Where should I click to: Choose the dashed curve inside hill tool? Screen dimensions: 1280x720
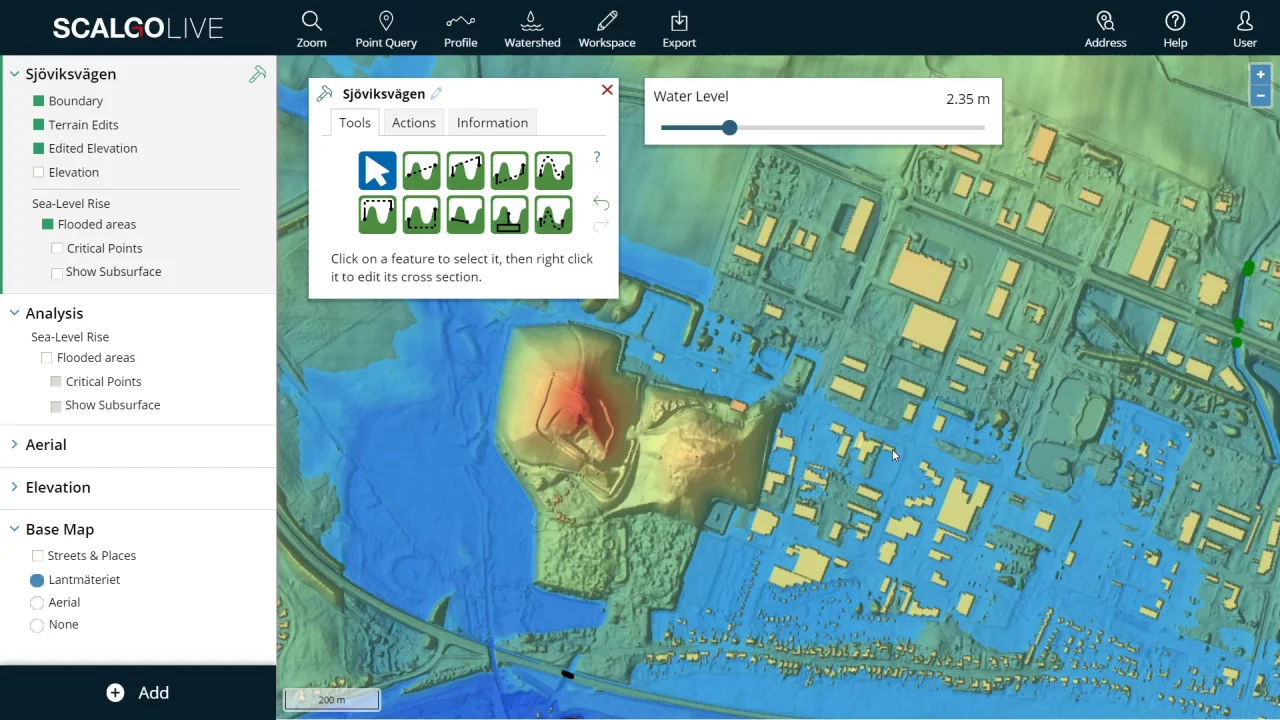pyautogui.click(x=554, y=215)
